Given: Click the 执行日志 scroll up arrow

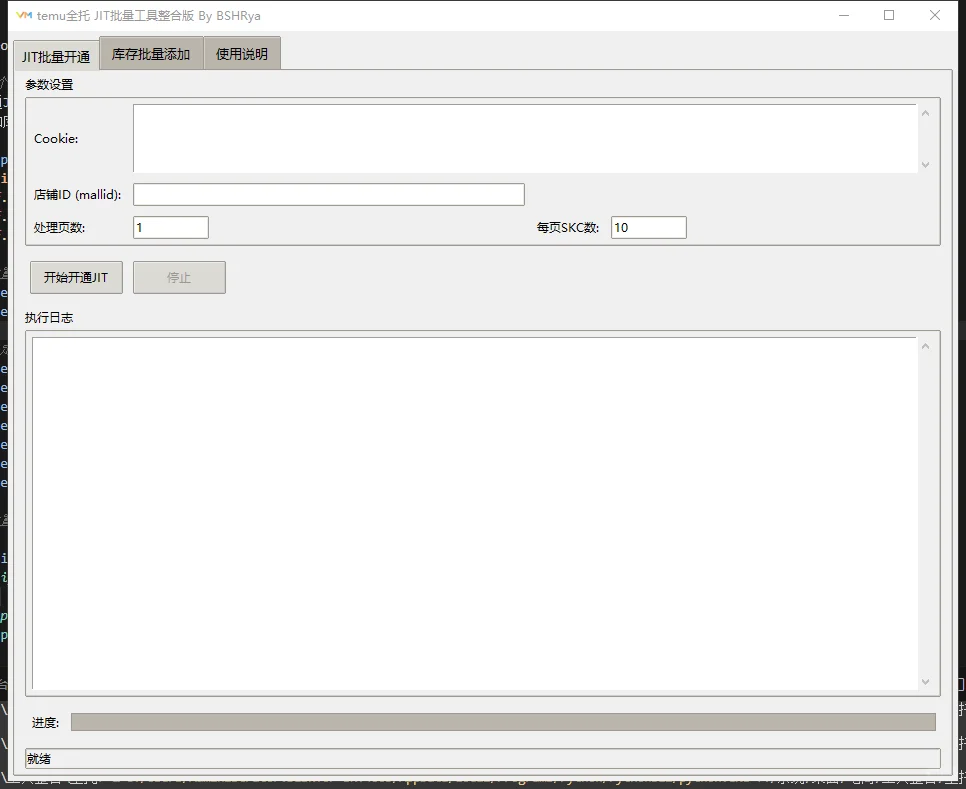Looking at the screenshot, I should pos(925,347).
